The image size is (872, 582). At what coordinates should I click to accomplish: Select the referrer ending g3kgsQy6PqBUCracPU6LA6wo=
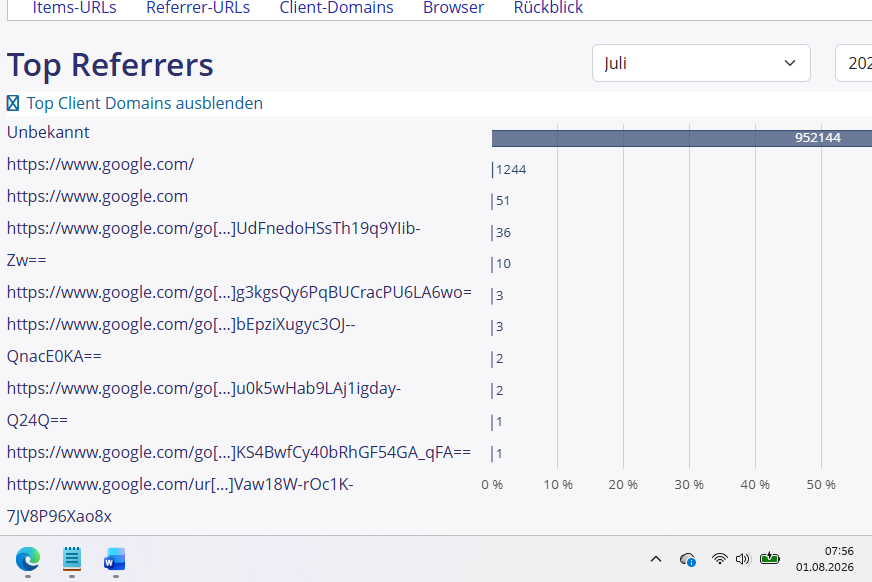tap(239, 292)
